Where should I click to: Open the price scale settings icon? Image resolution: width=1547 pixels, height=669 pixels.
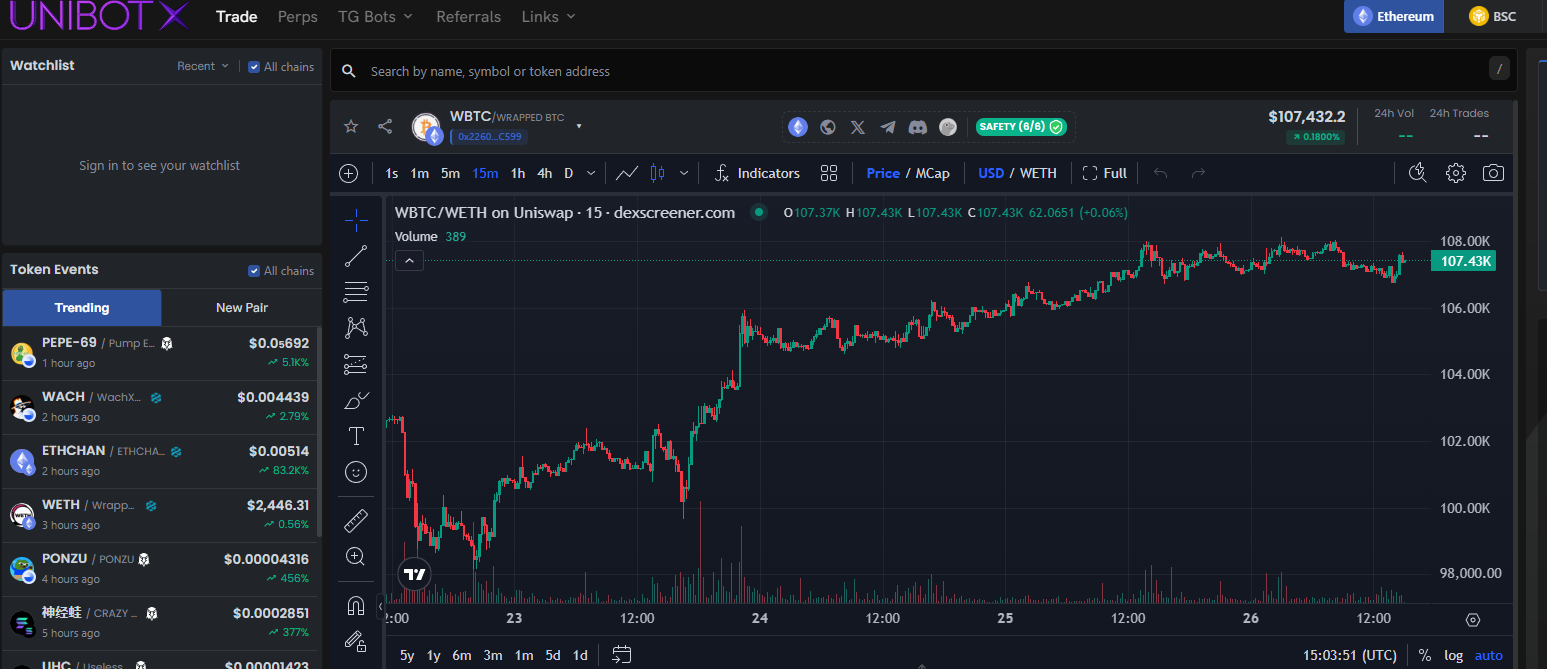coord(1472,620)
